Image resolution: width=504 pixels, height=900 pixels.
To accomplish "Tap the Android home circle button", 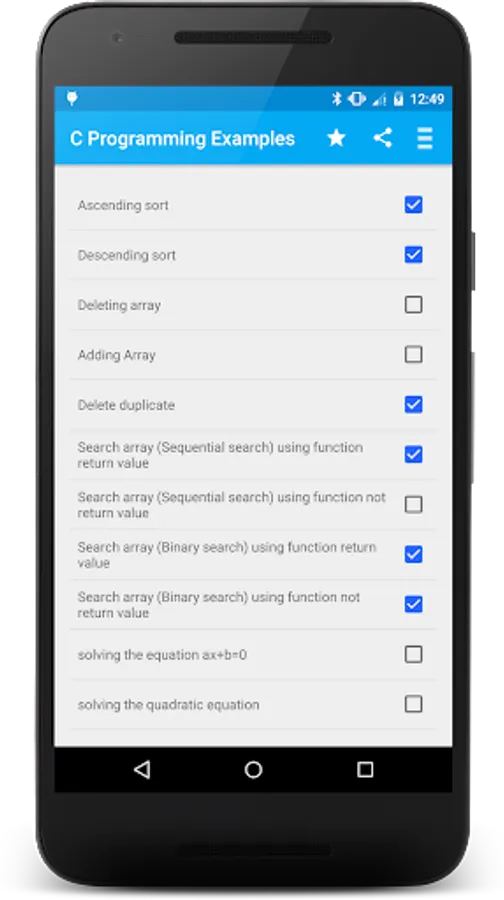I will click(x=253, y=769).
